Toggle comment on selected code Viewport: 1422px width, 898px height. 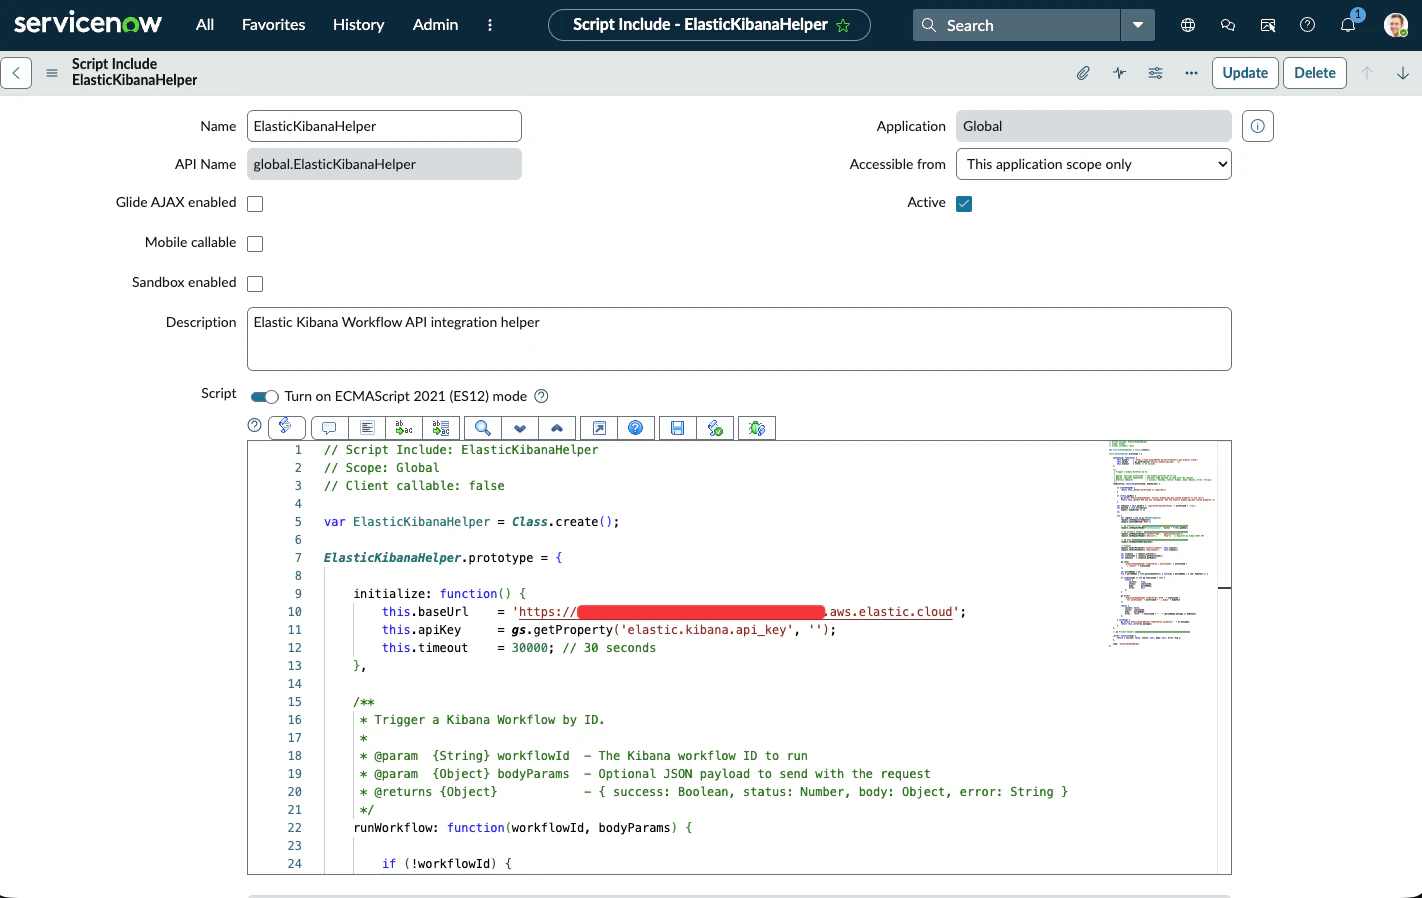329,428
